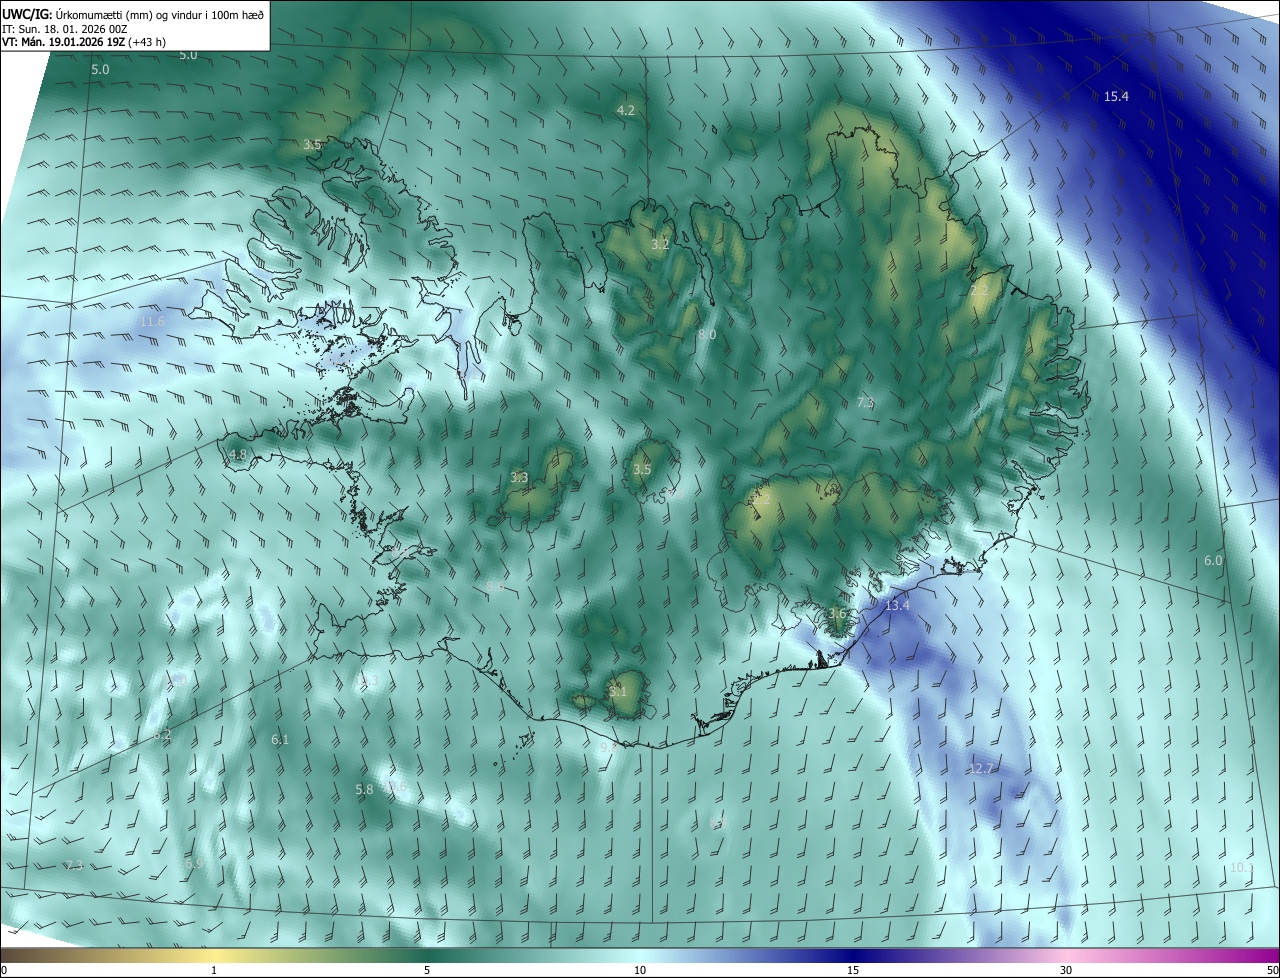Select the 6.9 value label
1280x978 pixels.
[x=194, y=863]
